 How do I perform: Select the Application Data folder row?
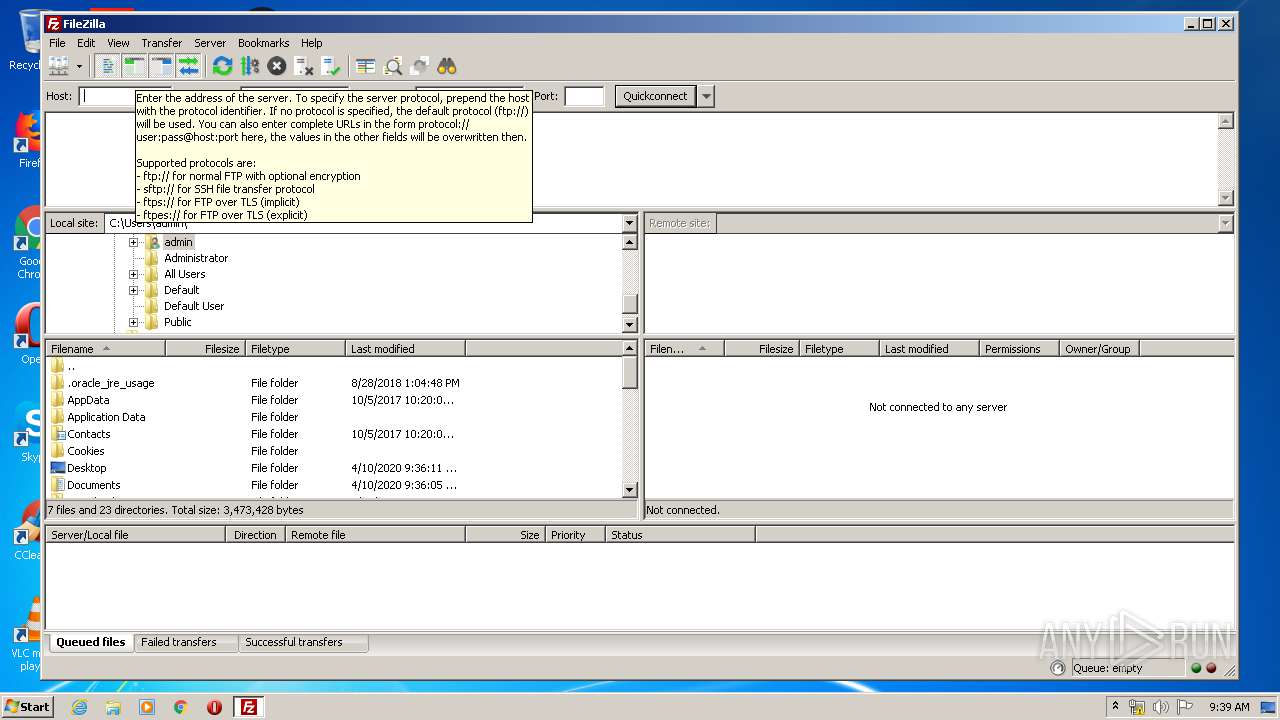[334, 417]
